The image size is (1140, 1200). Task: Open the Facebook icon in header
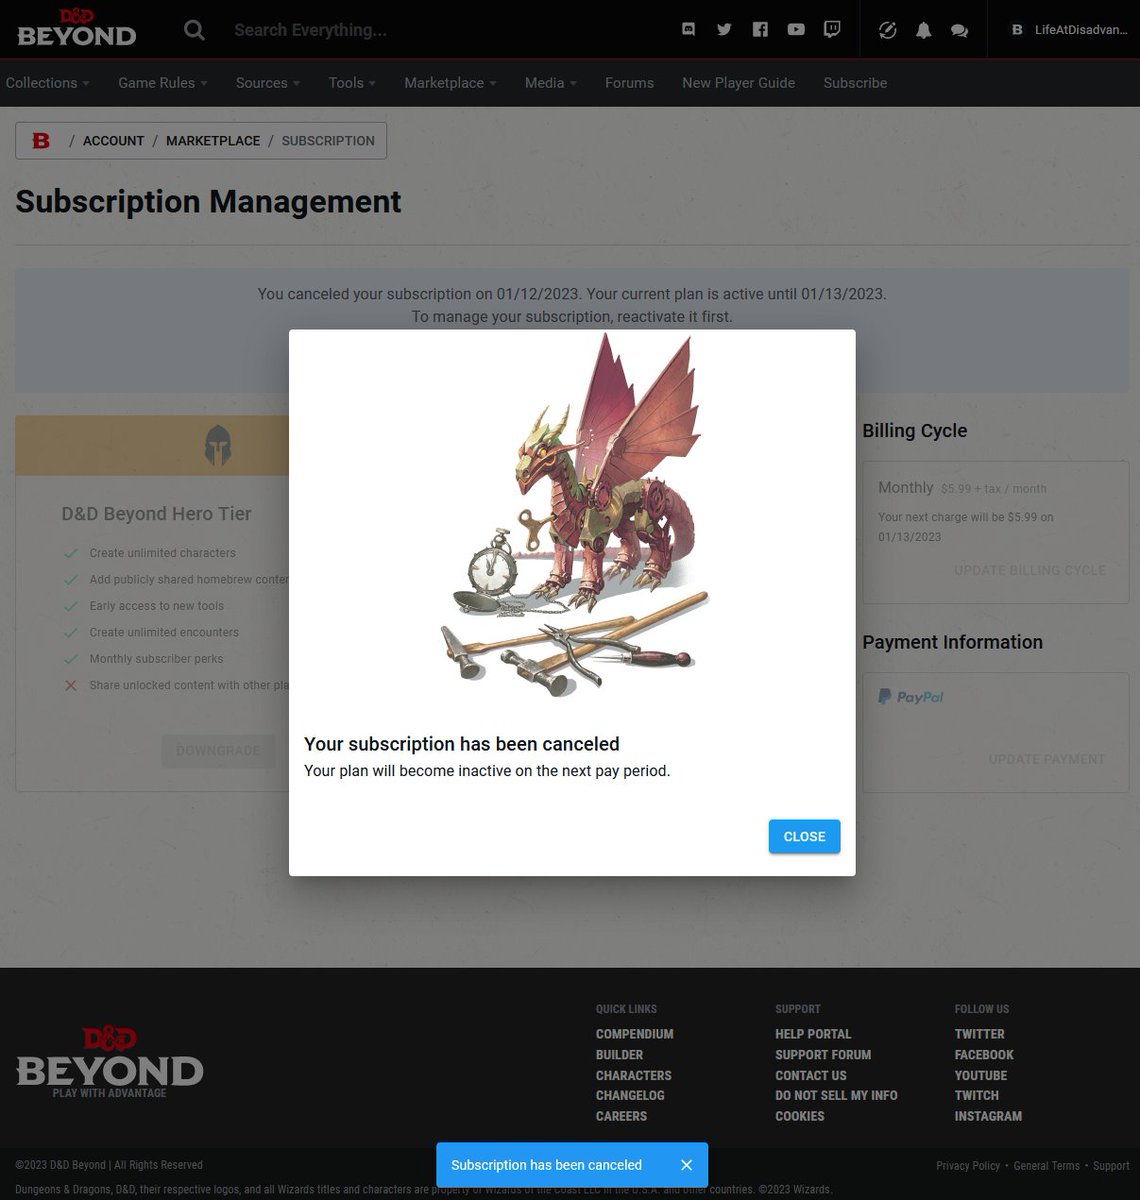point(760,30)
